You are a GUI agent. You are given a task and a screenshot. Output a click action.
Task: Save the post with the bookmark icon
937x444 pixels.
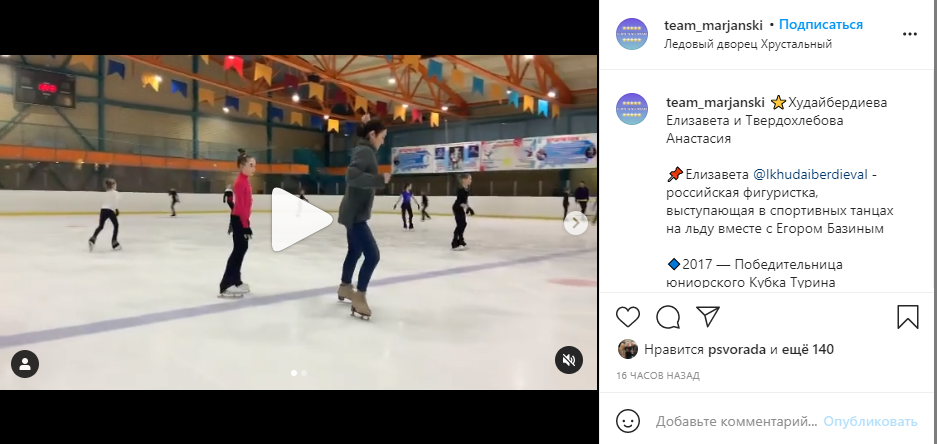click(x=908, y=317)
